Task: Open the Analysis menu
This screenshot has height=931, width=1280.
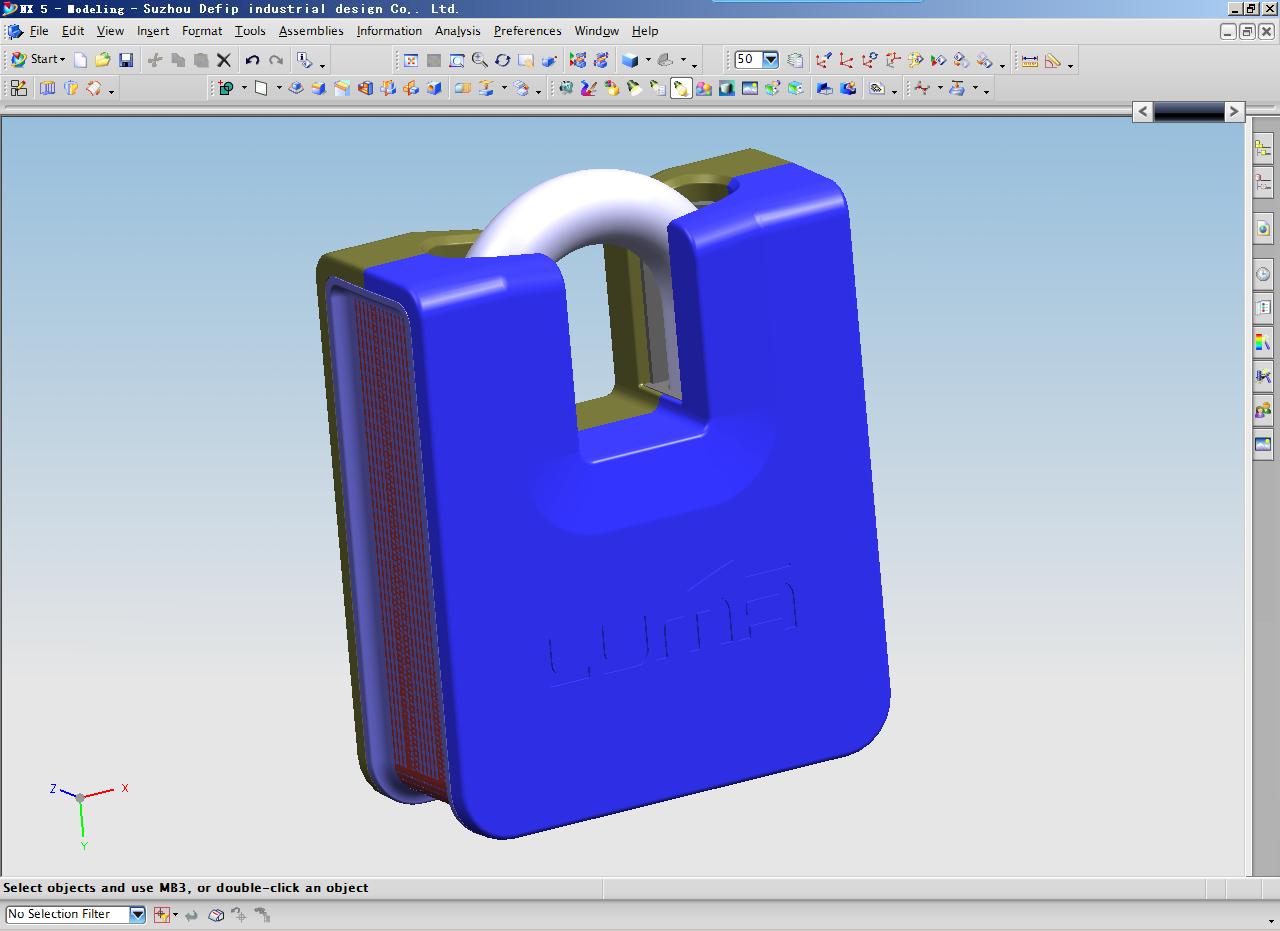Action: pyautogui.click(x=457, y=31)
